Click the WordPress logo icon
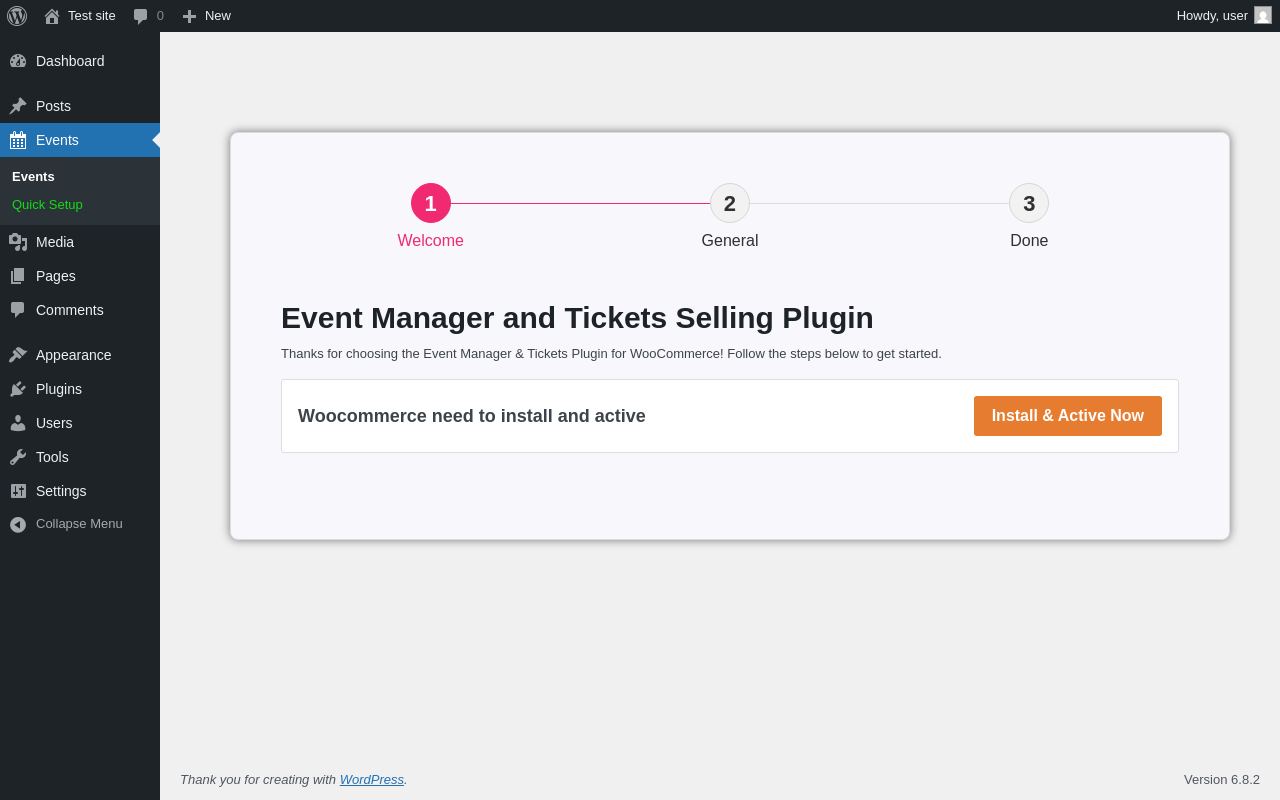 [x=17, y=16]
